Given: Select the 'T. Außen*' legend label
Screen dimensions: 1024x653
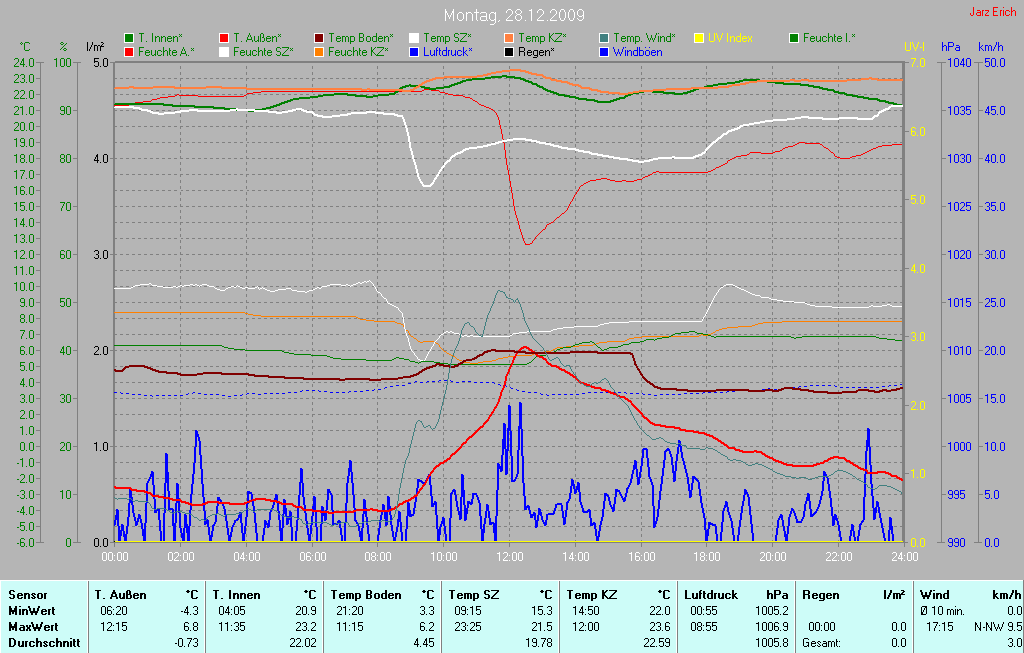Looking at the screenshot, I should (257, 38).
